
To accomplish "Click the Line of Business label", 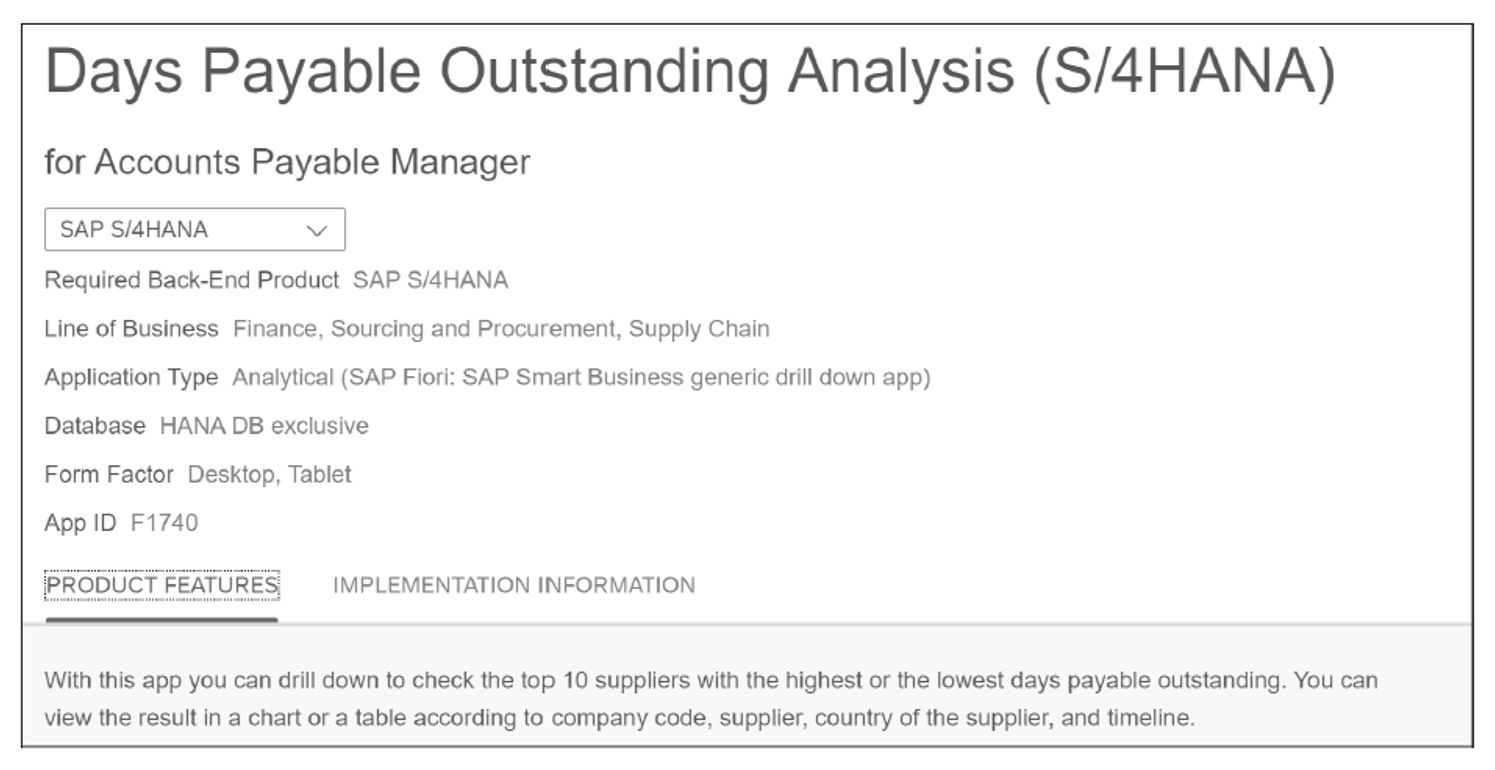I will [131, 328].
